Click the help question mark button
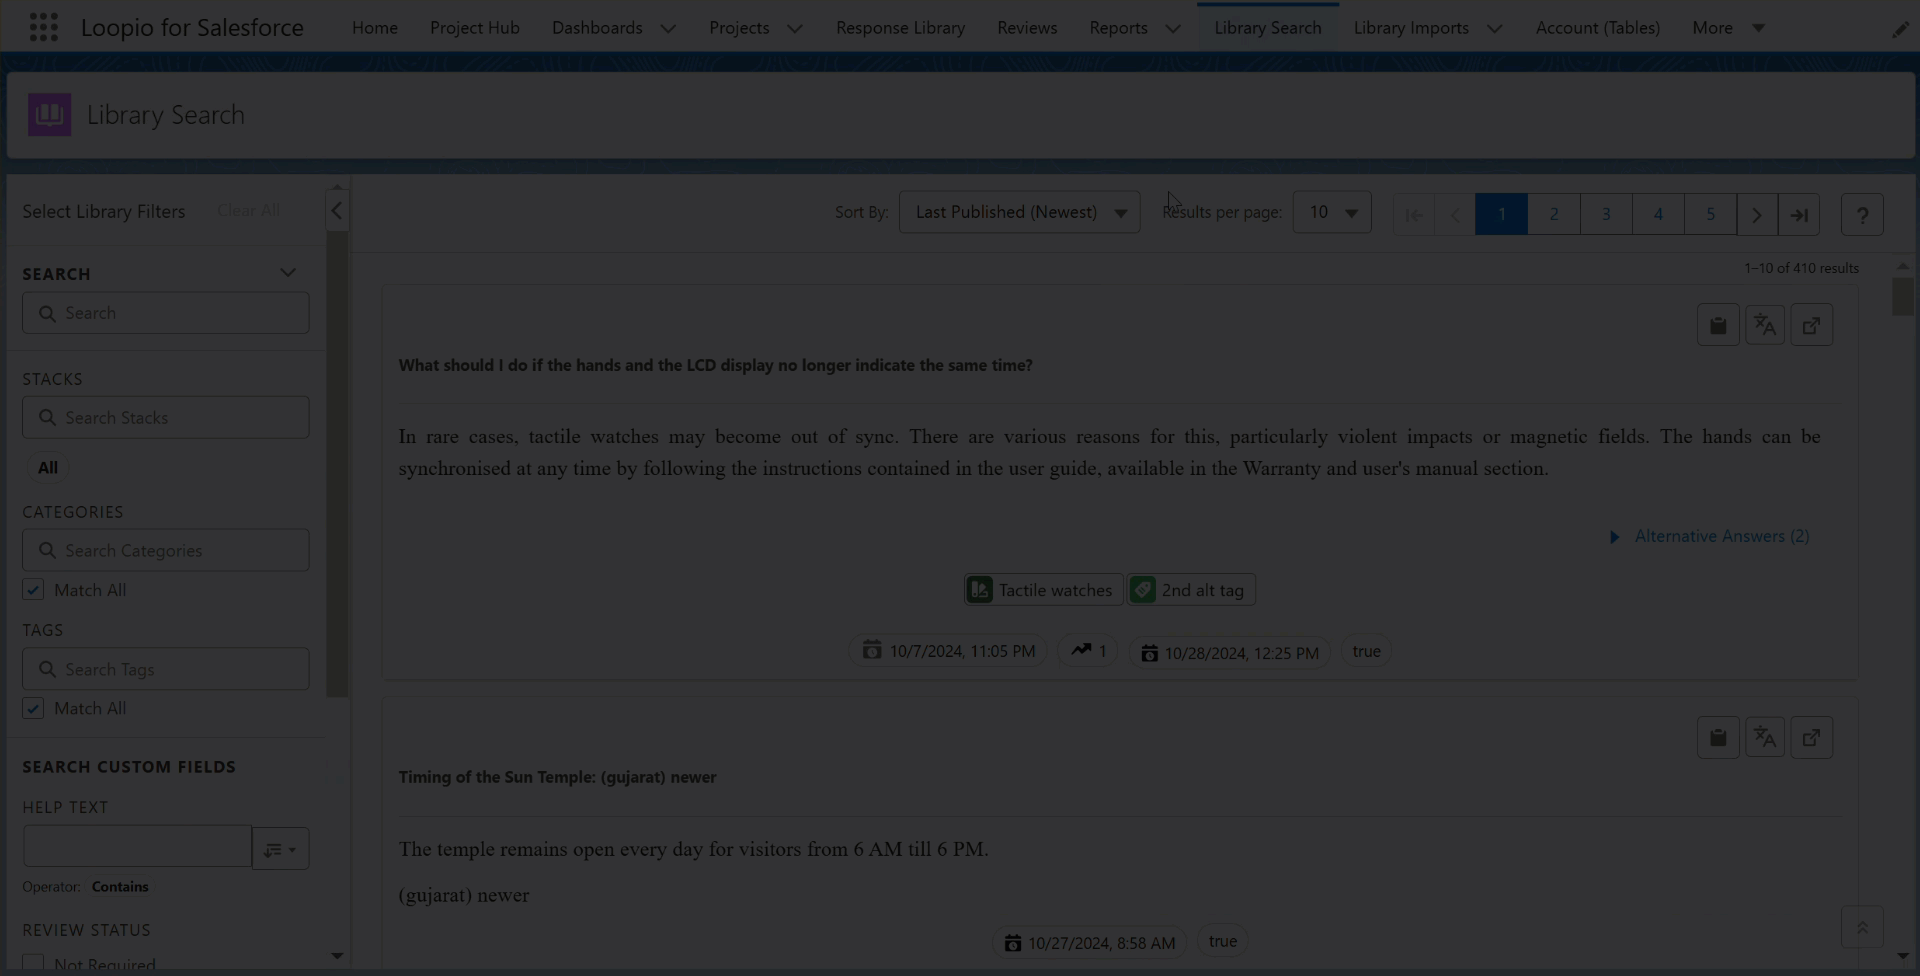1920x976 pixels. click(x=1861, y=215)
